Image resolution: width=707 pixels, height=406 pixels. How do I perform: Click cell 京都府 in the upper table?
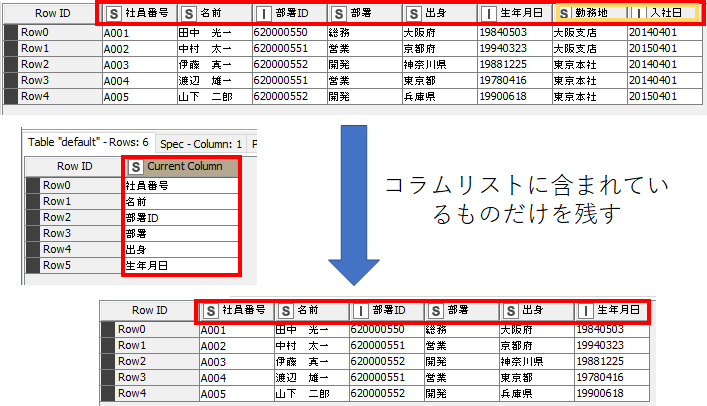coord(439,49)
